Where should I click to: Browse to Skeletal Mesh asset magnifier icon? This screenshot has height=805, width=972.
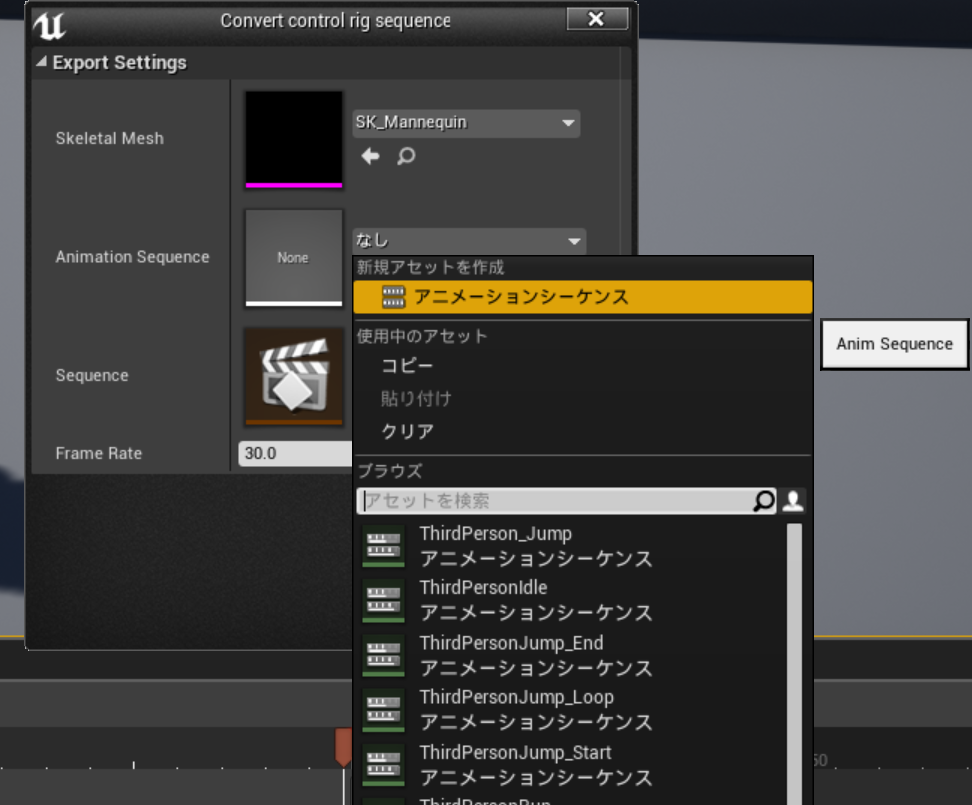tap(406, 156)
